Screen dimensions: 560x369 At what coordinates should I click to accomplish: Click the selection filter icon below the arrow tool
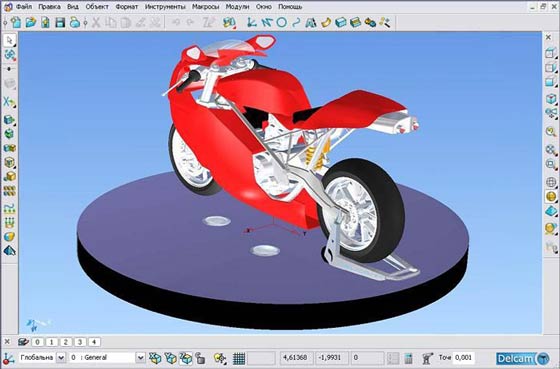pyautogui.click(x=10, y=55)
